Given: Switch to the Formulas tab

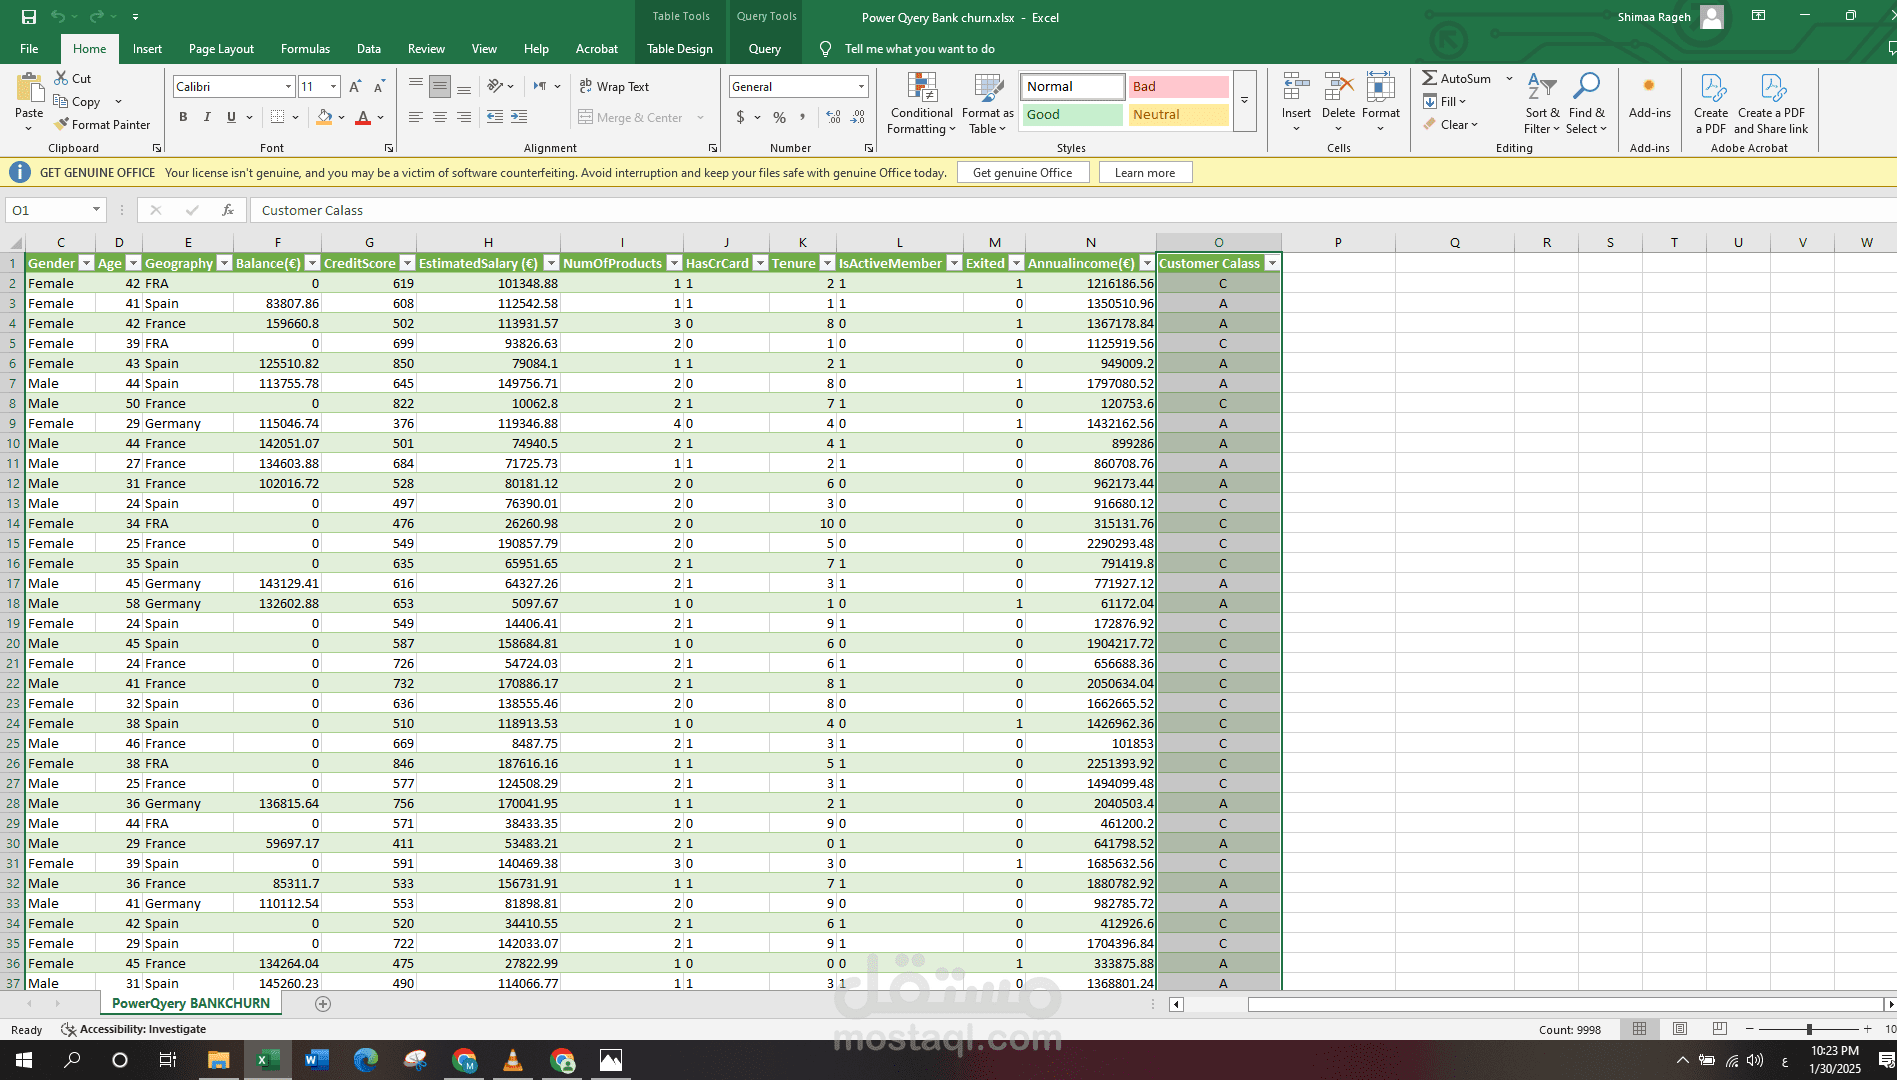Looking at the screenshot, I should click(x=305, y=48).
